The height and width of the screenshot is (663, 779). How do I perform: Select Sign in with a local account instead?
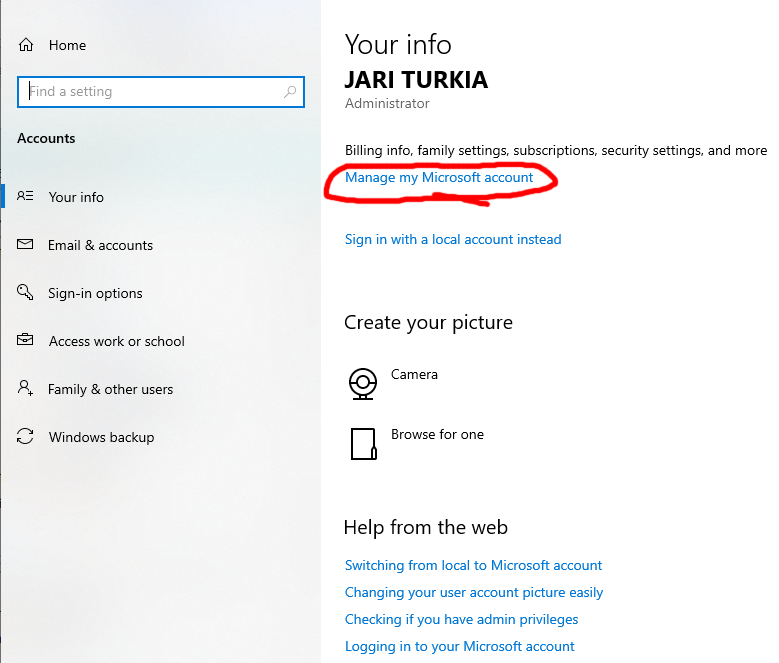point(453,239)
